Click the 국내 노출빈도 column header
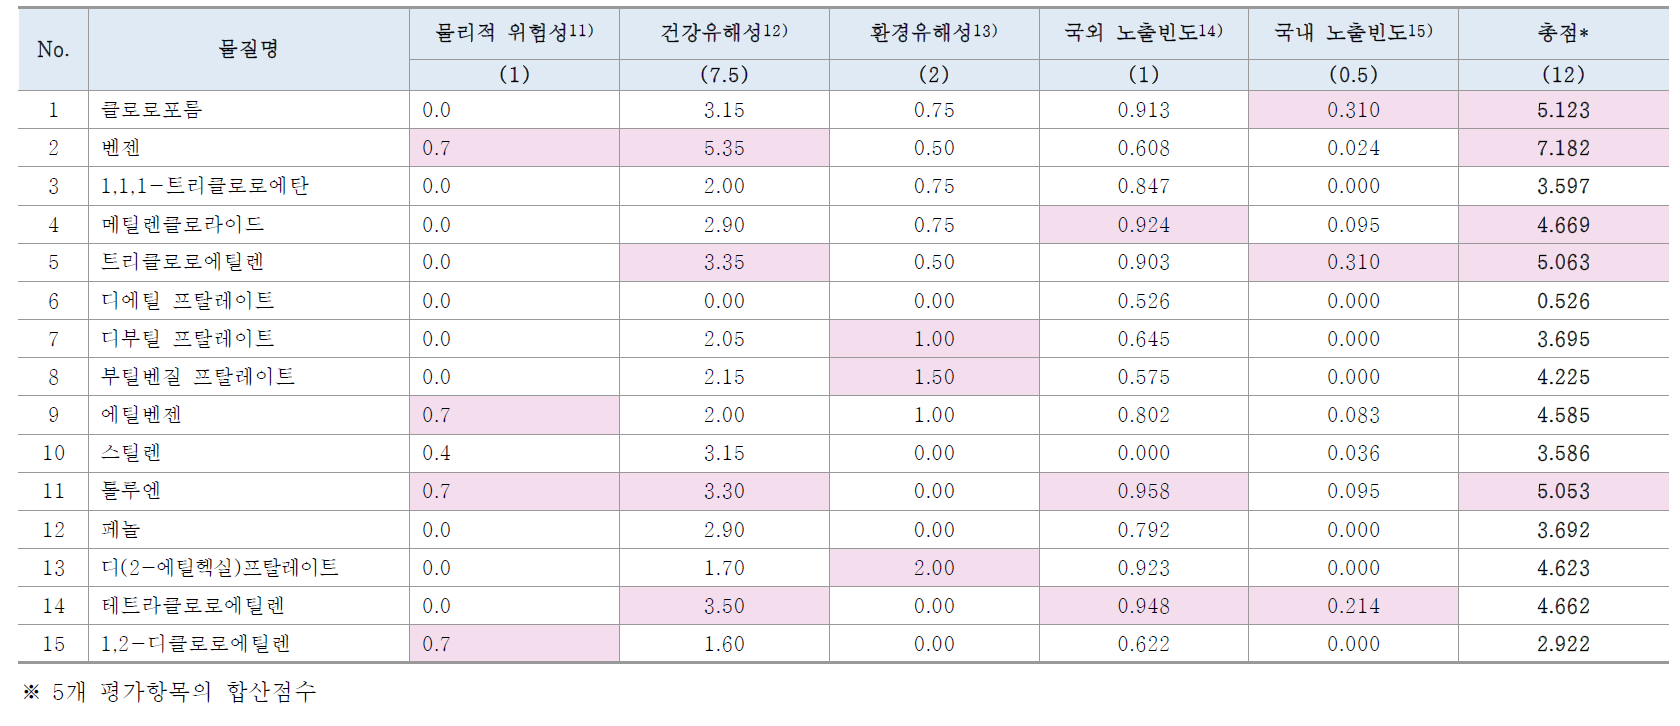The image size is (1680, 726). [1353, 33]
